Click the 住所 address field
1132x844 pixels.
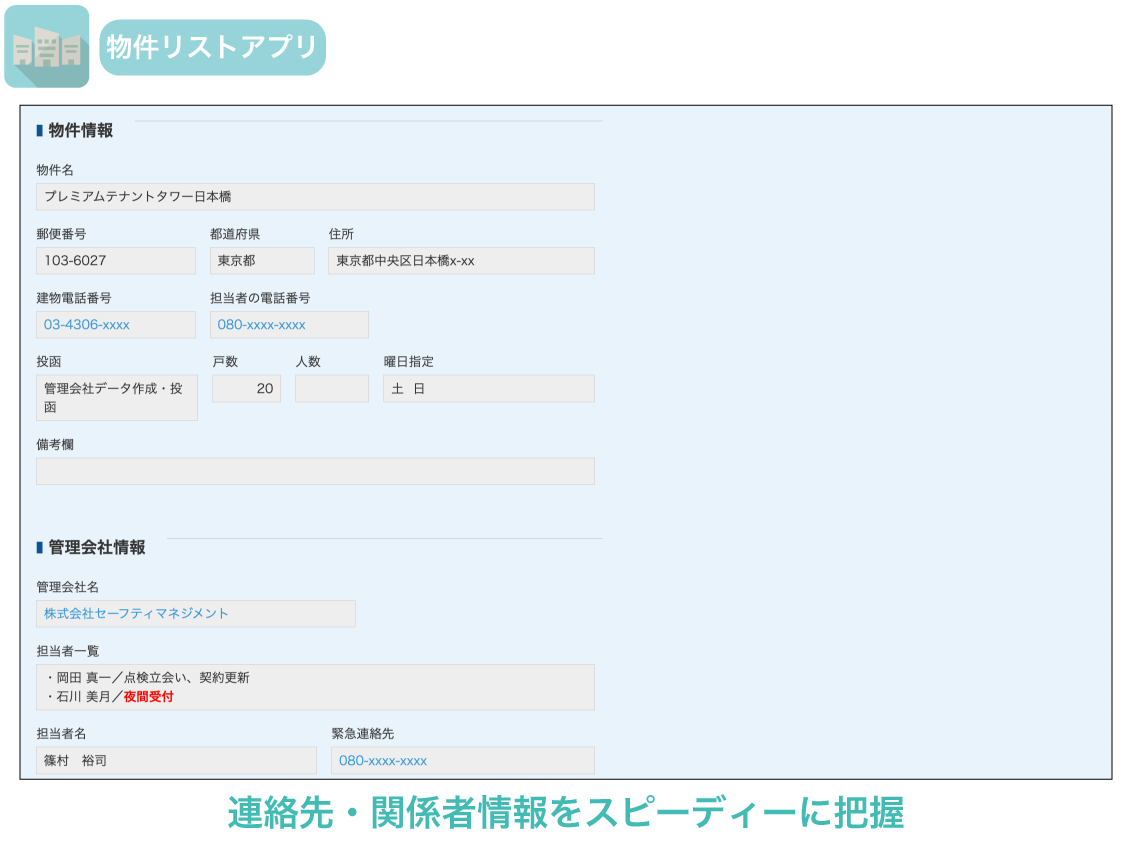pyautogui.click(x=461, y=260)
